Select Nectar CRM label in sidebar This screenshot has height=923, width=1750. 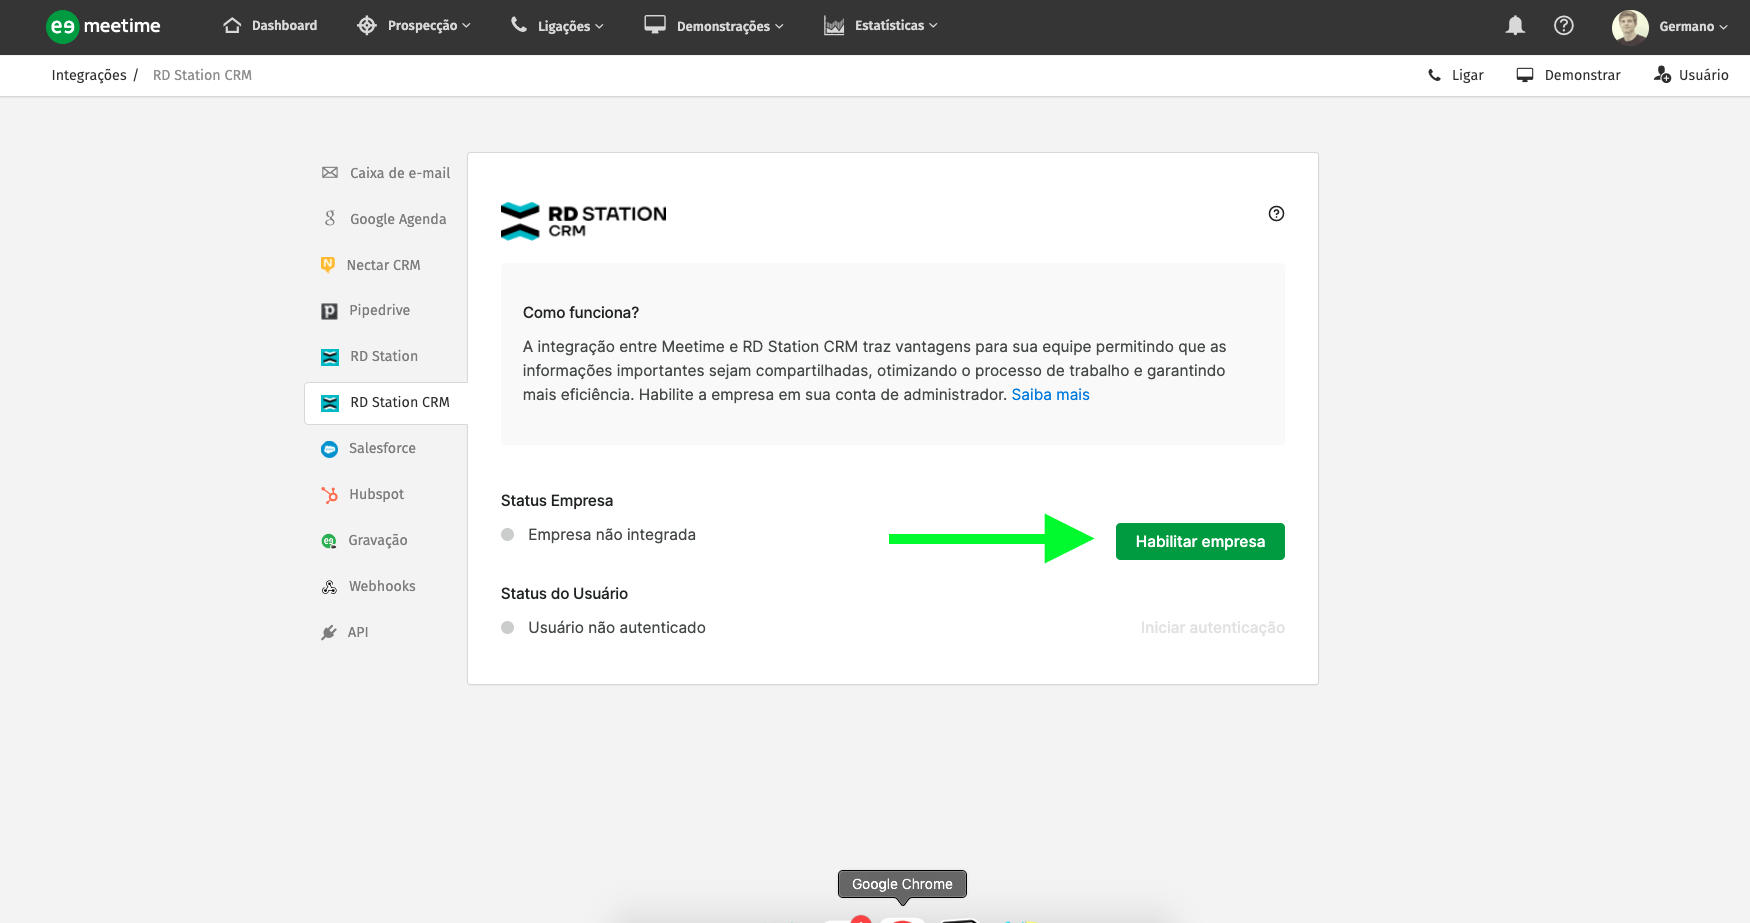(x=383, y=265)
